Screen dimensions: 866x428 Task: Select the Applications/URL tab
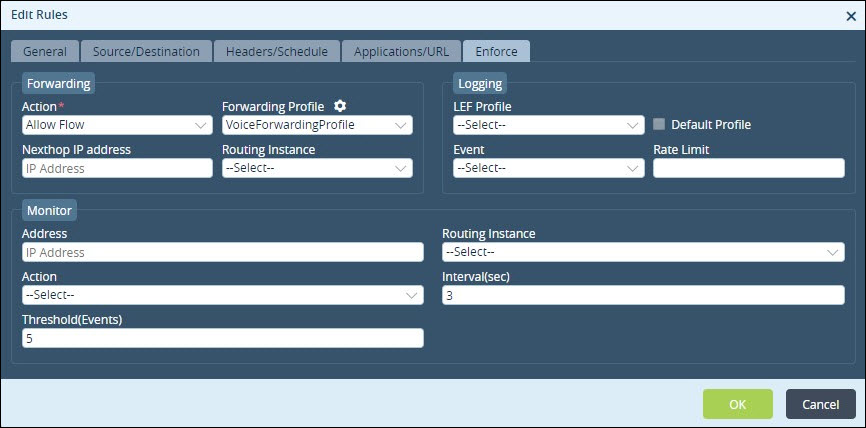coord(401,51)
